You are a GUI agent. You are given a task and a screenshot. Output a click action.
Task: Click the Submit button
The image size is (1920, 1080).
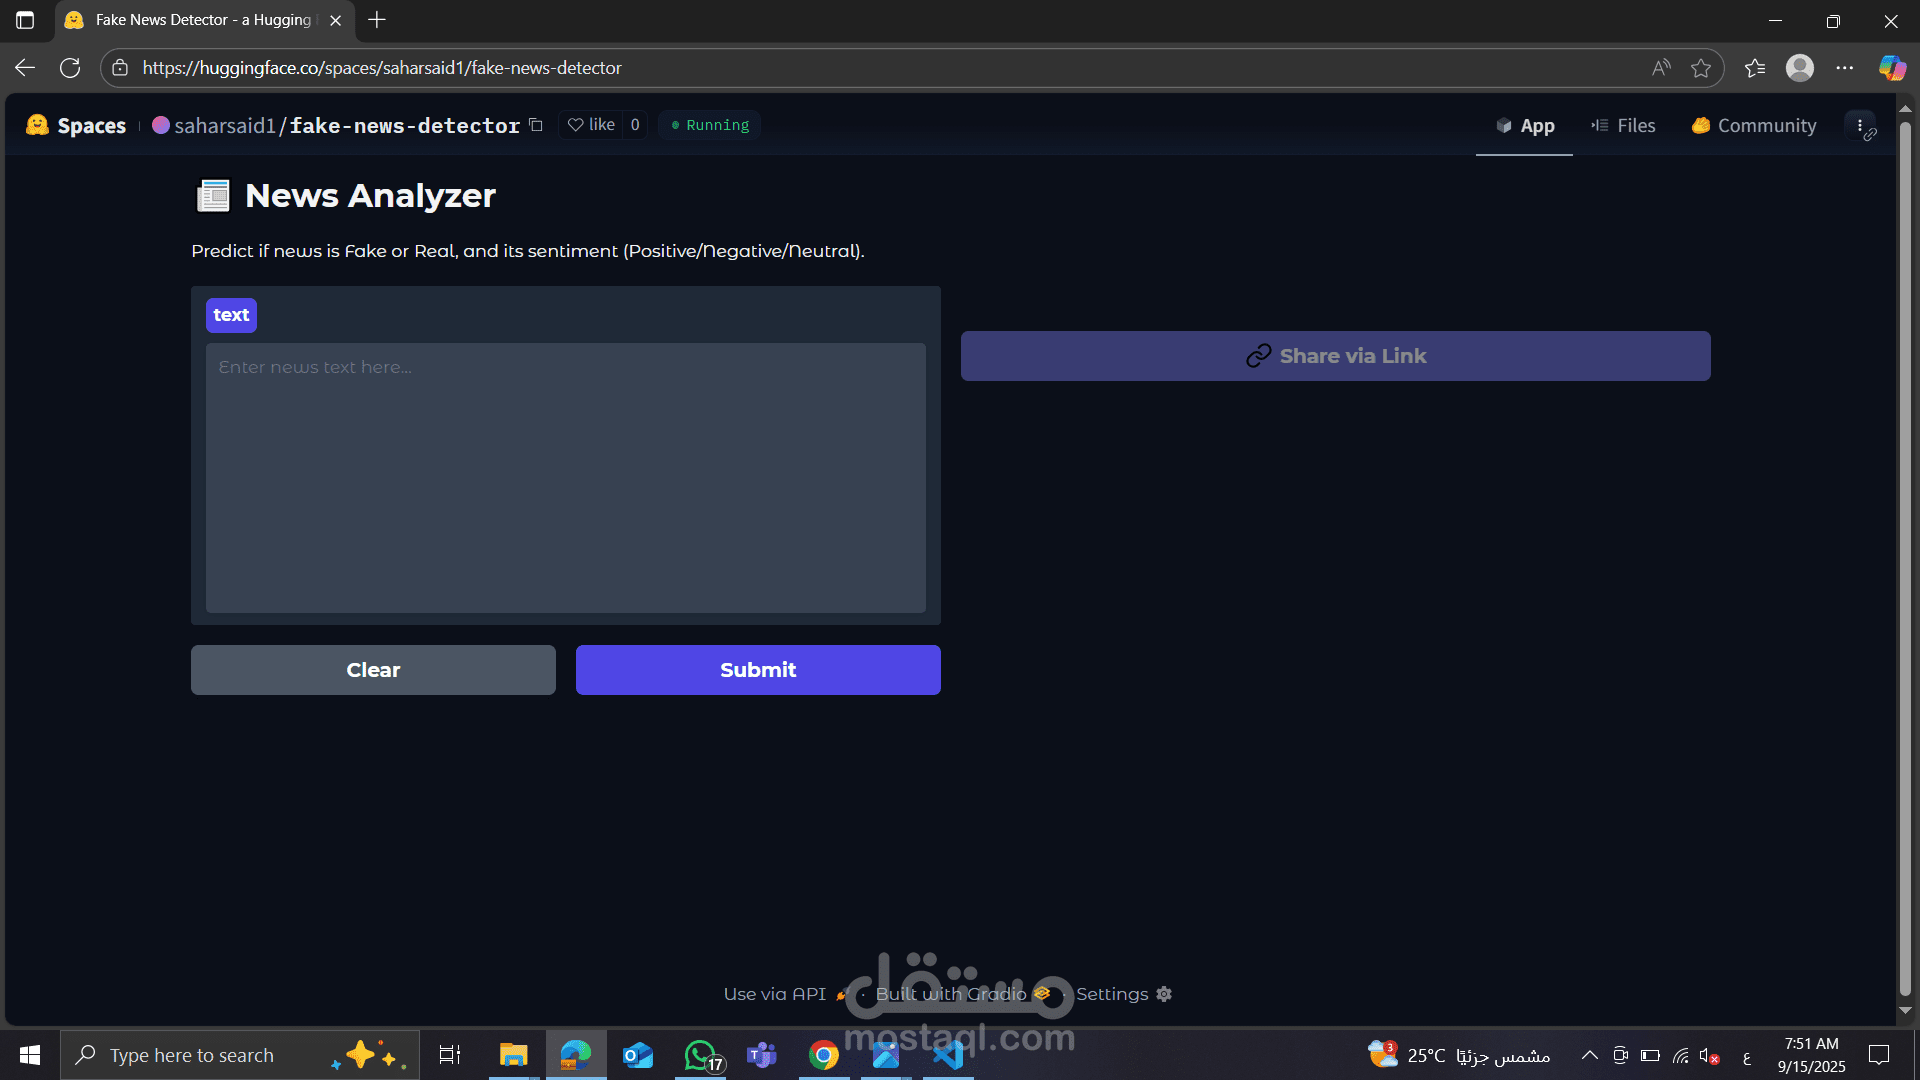coord(757,670)
